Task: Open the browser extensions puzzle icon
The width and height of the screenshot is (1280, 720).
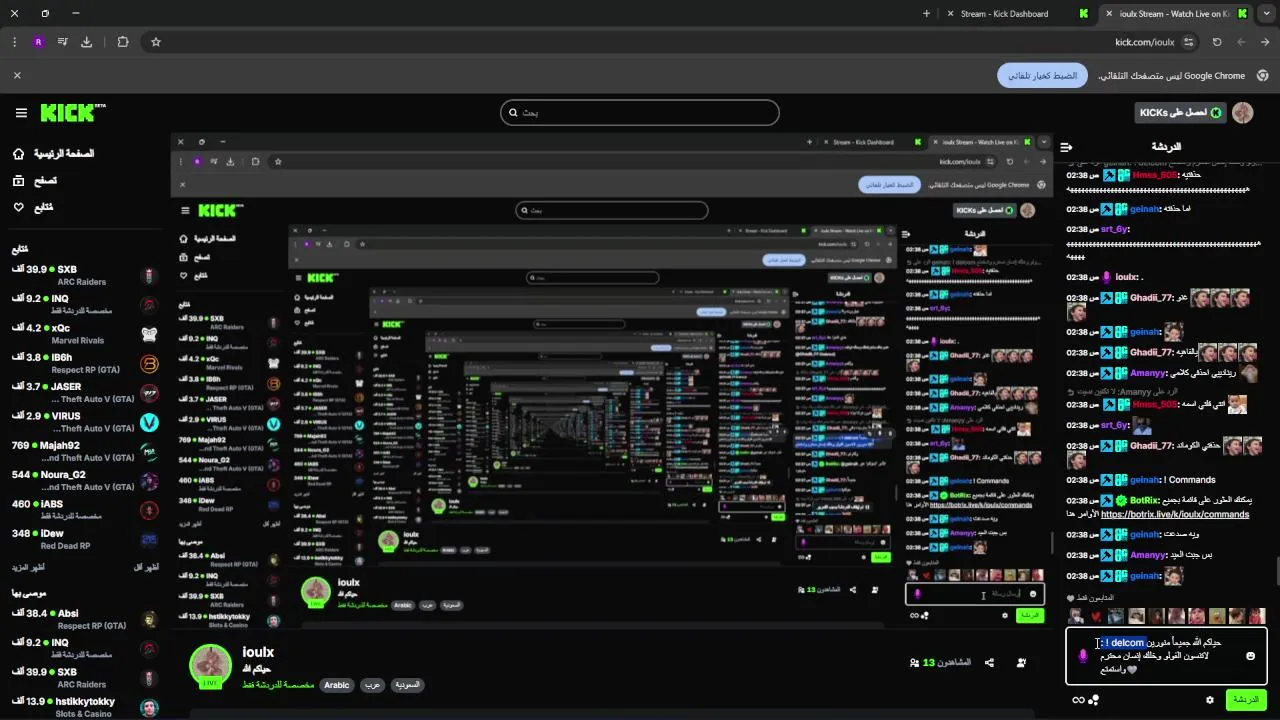Action: click(123, 42)
